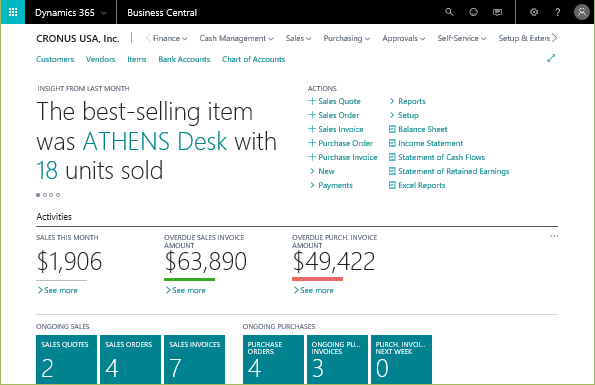Open the user account avatar
Image resolution: width=595 pixels, height=385 pixels.
tap(581, 12)
